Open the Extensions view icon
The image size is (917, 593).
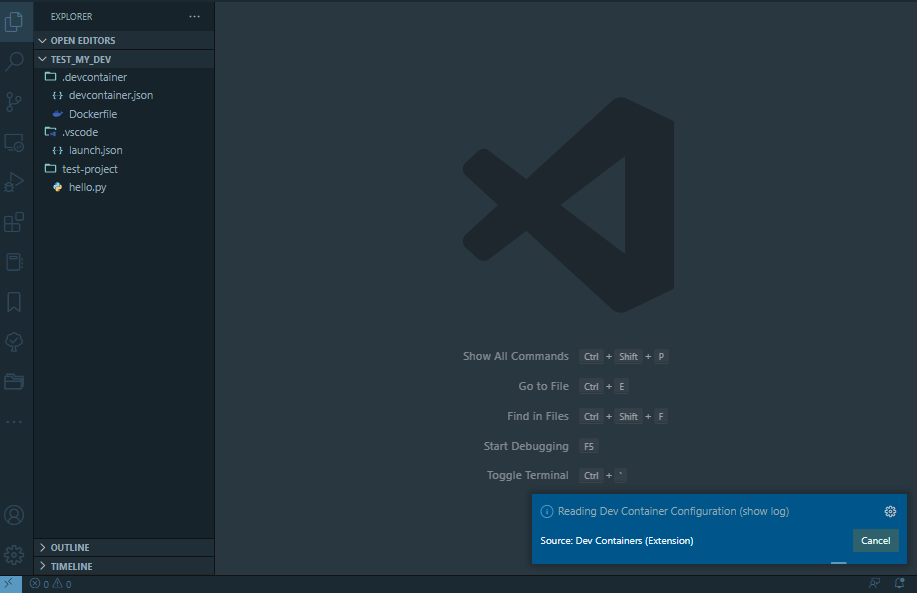tap(14, 222)
